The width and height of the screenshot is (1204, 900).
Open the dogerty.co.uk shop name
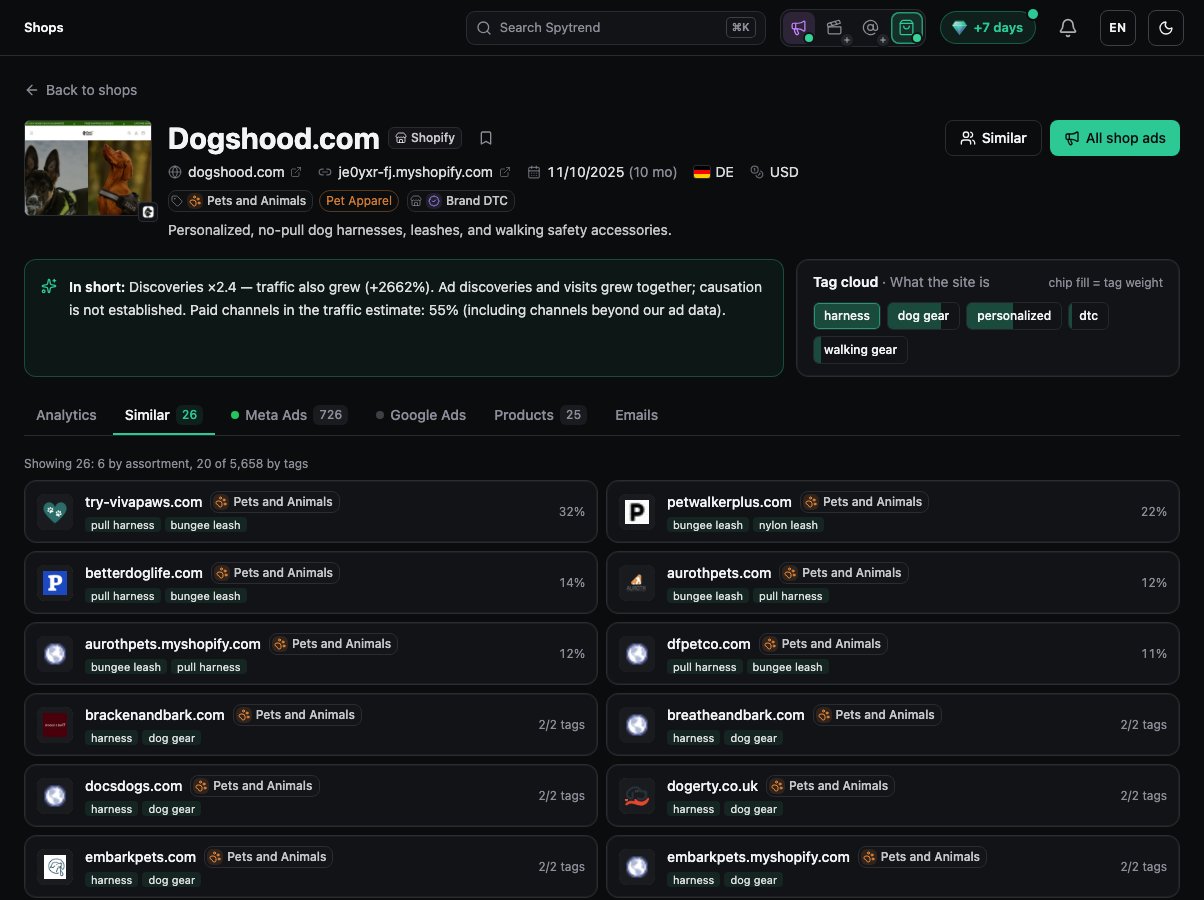(713, 786)
